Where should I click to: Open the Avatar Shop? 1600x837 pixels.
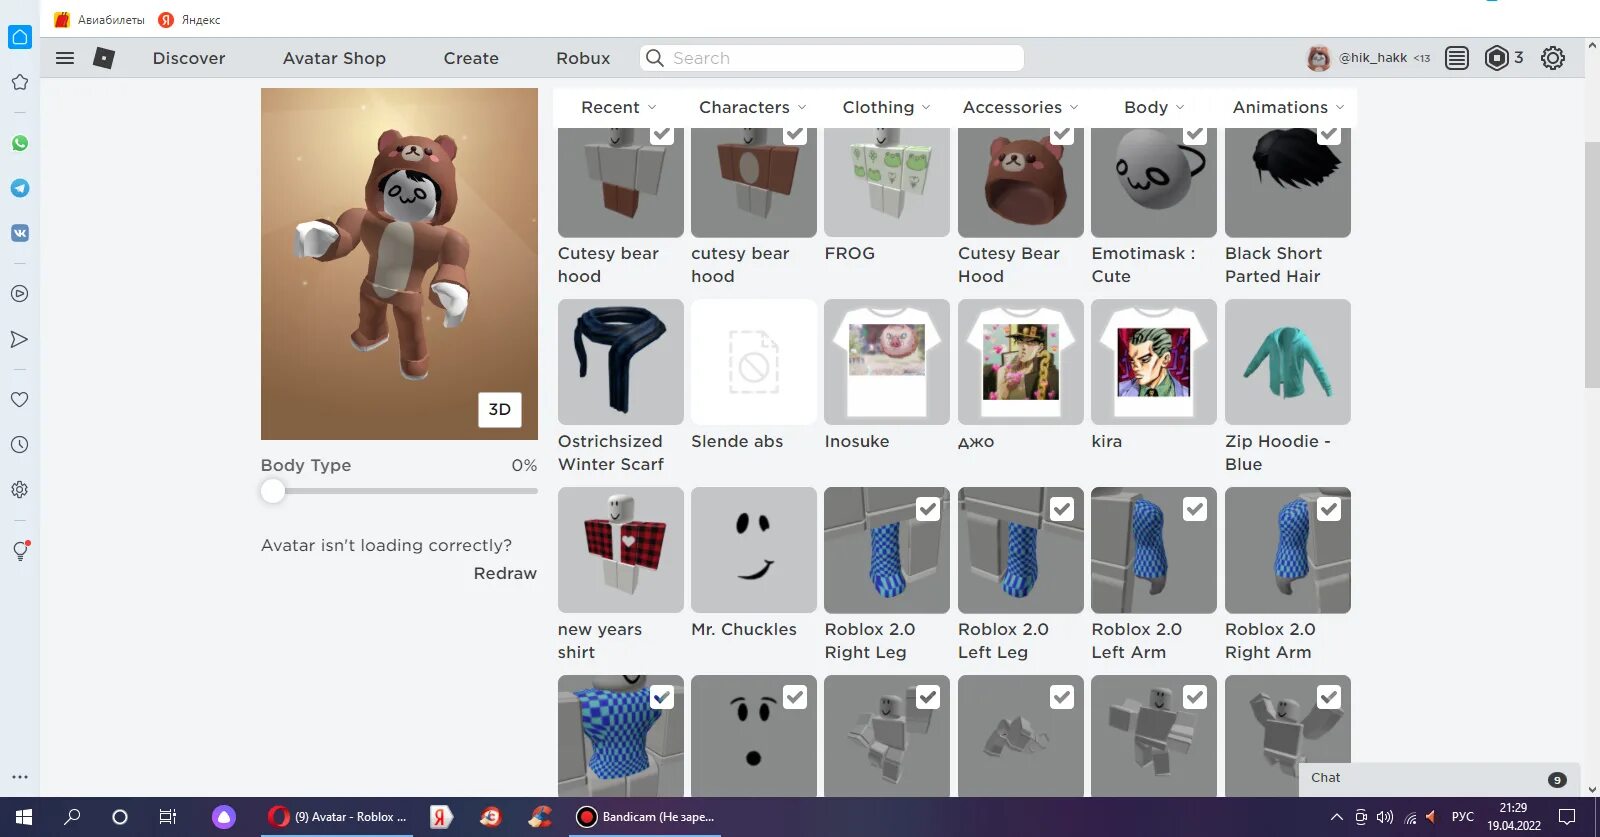pos(334,58)
